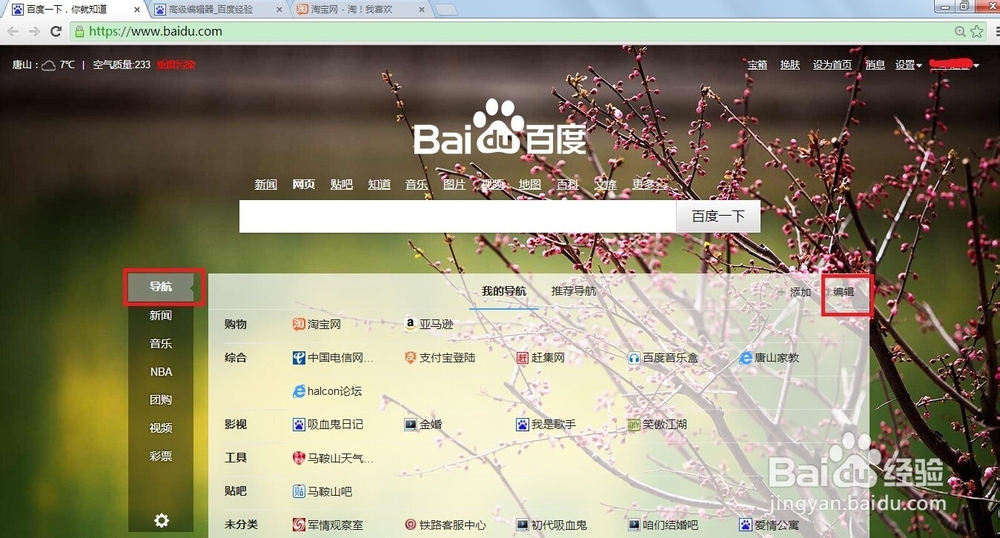Image resolution: width=1000 pixels, height=538 pixels.
Task: Click the 百度一下 search button
Action: point(718,216)
